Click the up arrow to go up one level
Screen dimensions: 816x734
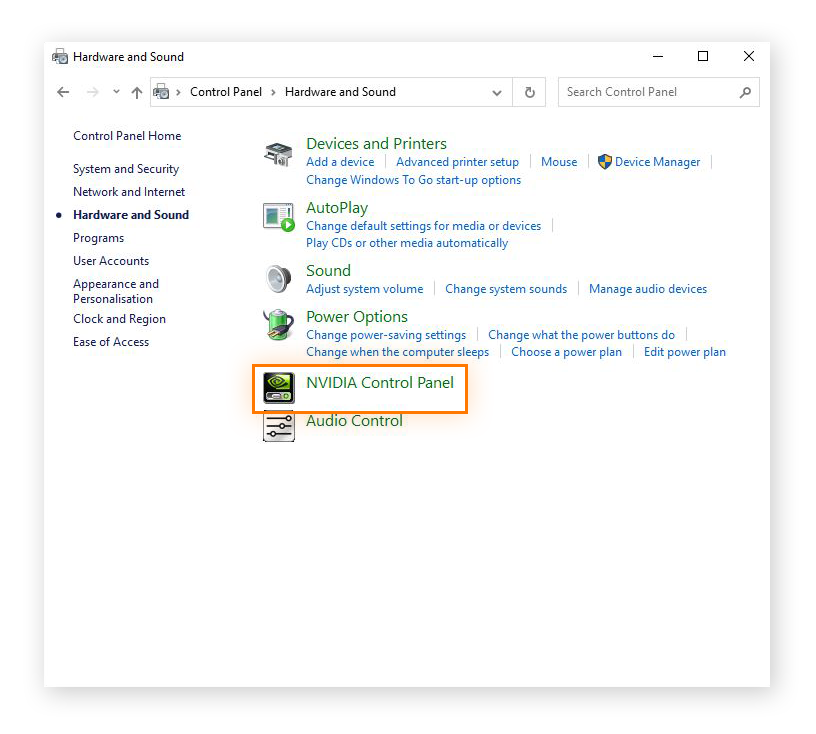coord(136,91)
